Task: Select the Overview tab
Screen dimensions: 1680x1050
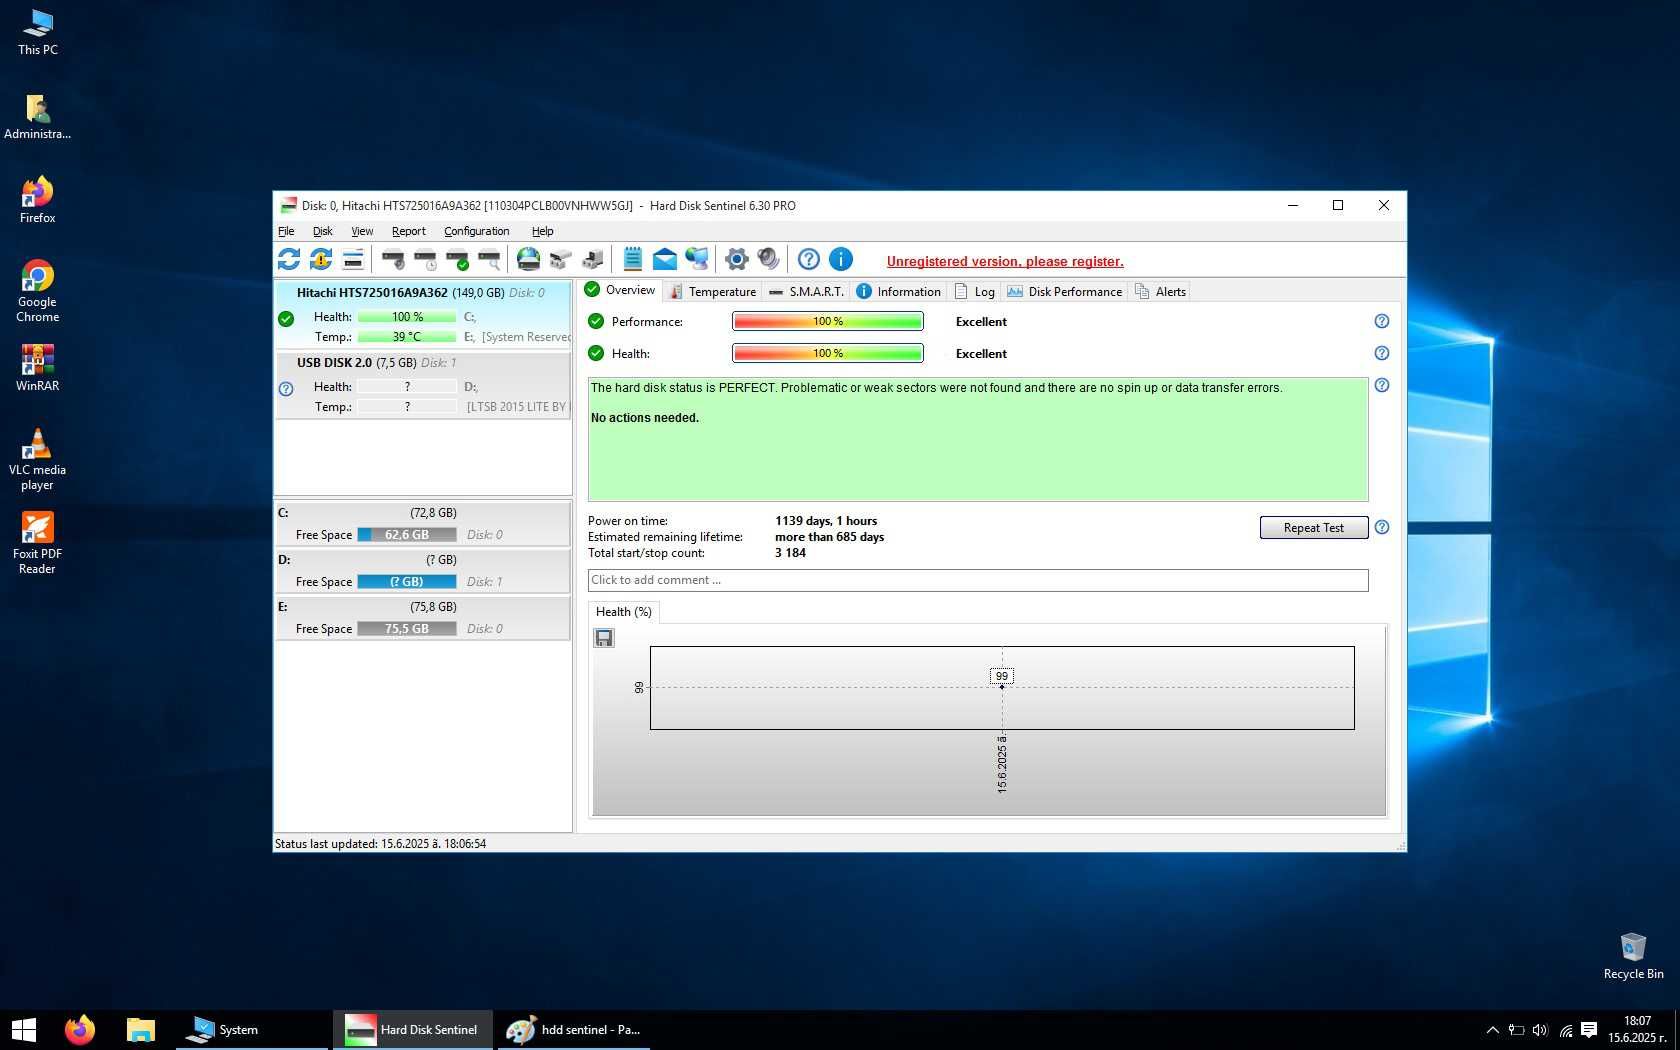Action: 620,290
